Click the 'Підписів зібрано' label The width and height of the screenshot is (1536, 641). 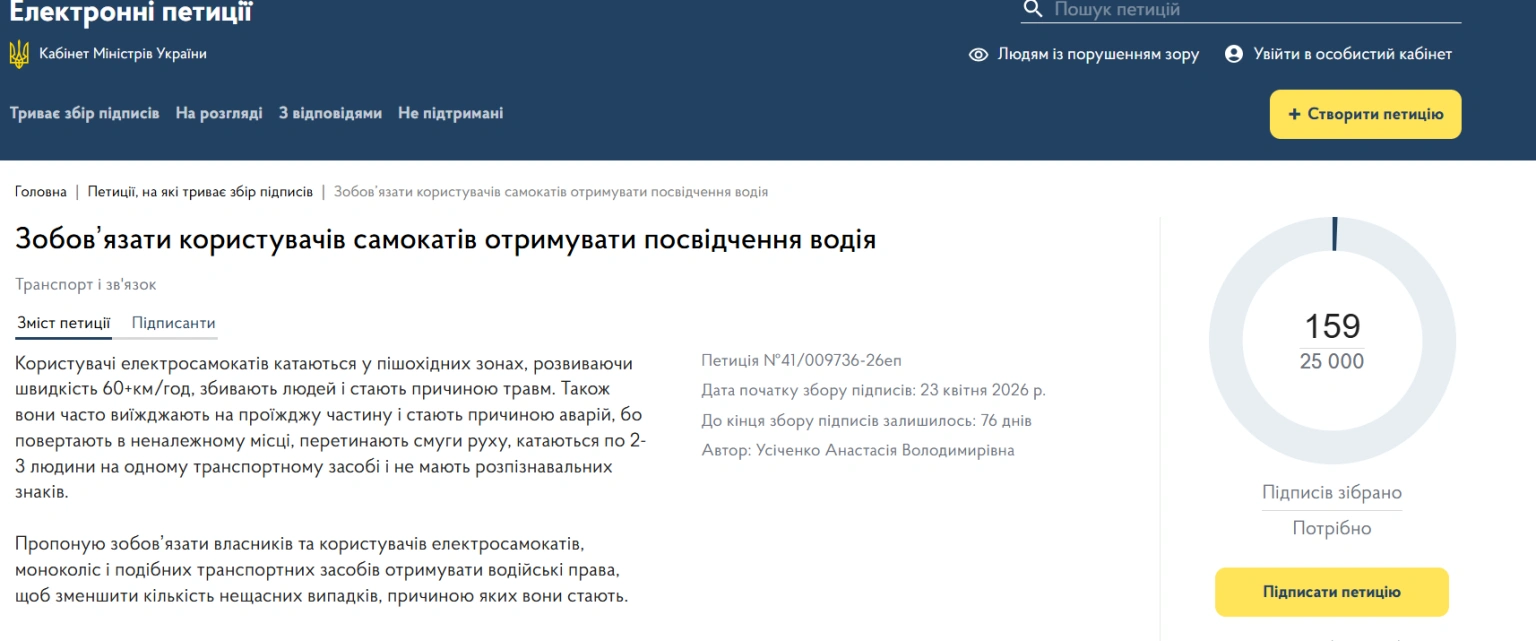point(1332,493)
